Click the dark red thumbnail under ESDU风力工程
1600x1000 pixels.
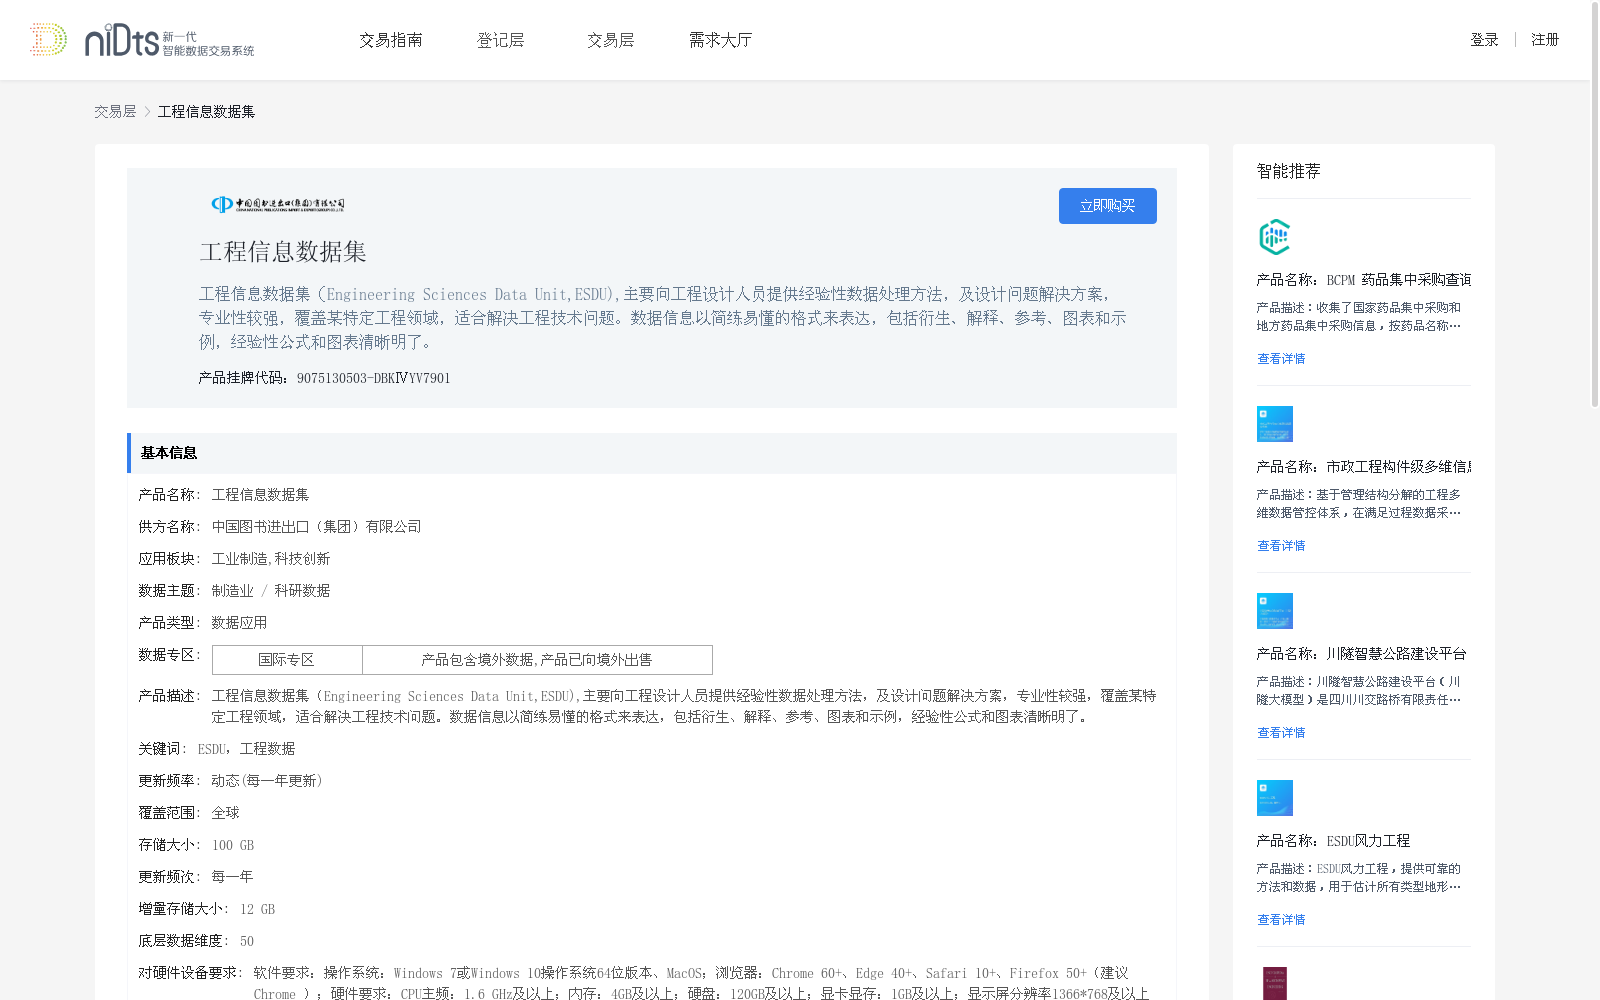[1275, 983]
